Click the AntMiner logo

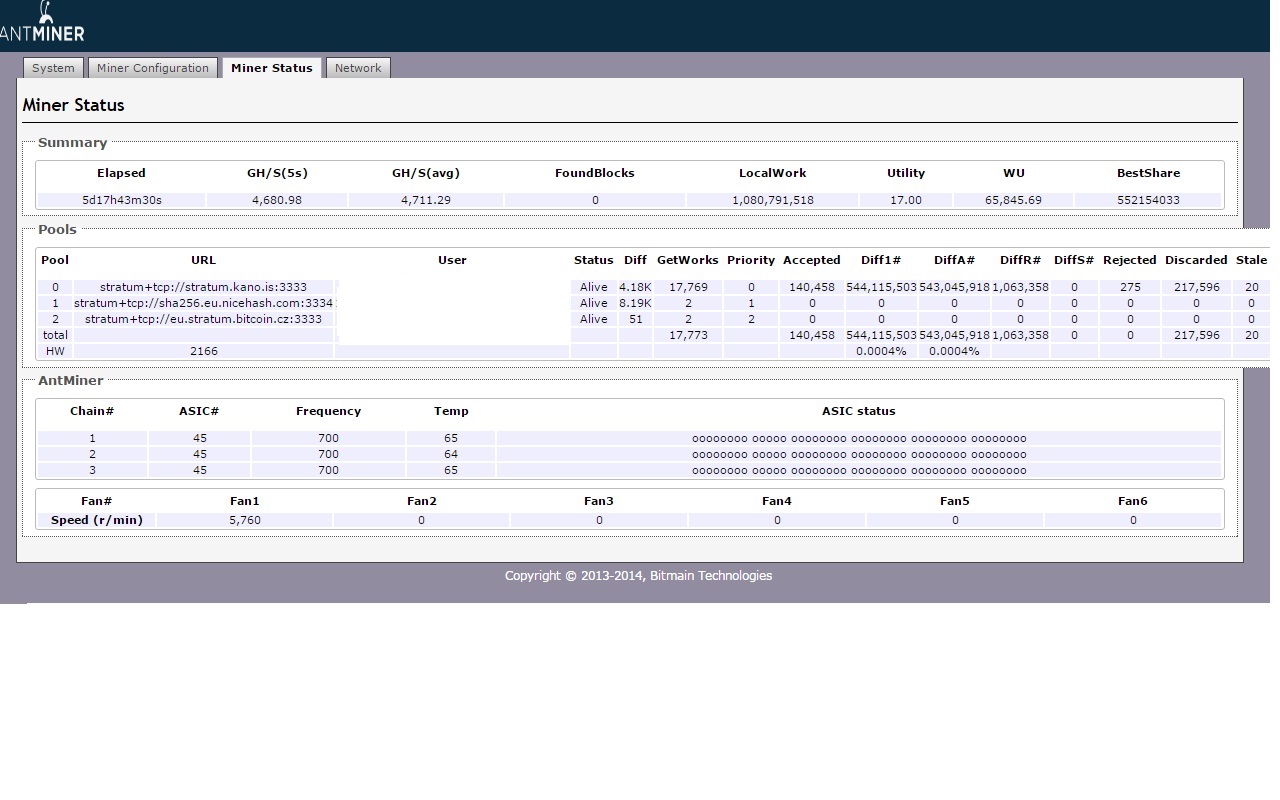click(42, 24)
